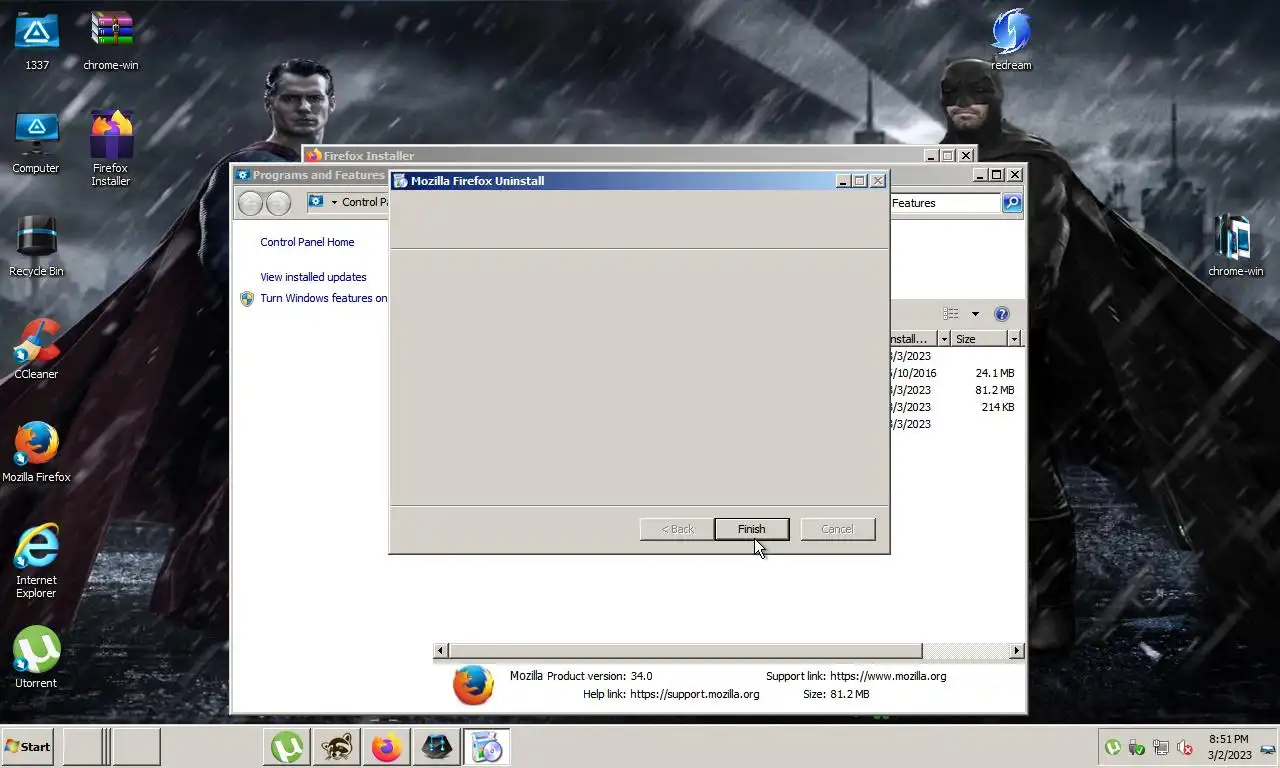This screenshot has height=768, width=1280.
Task: Open the Installed On column filter dropdown
Action: (943, 339)
